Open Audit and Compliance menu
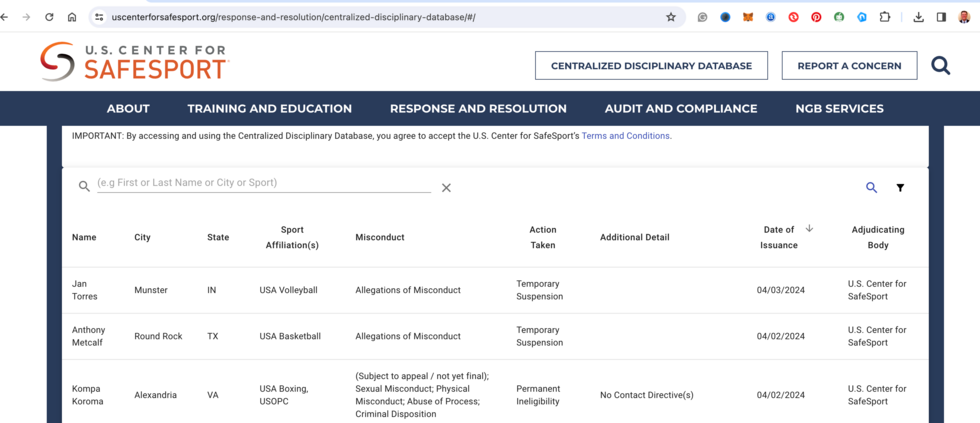 [x=681, y=109]
